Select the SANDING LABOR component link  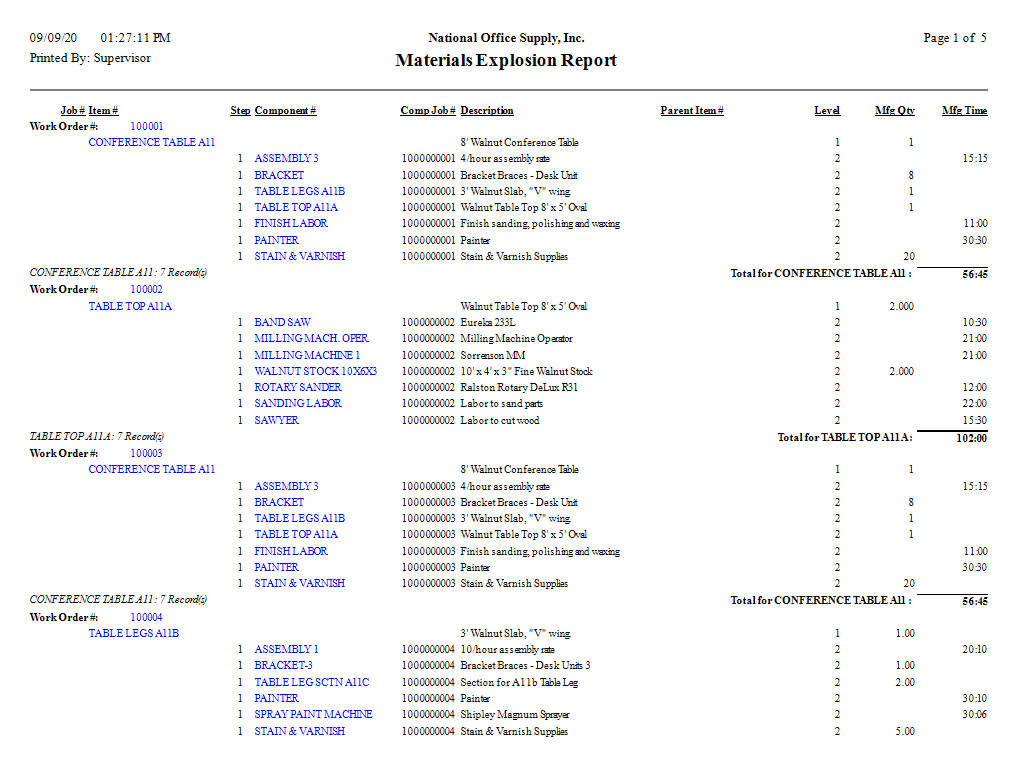click(297, 404)
